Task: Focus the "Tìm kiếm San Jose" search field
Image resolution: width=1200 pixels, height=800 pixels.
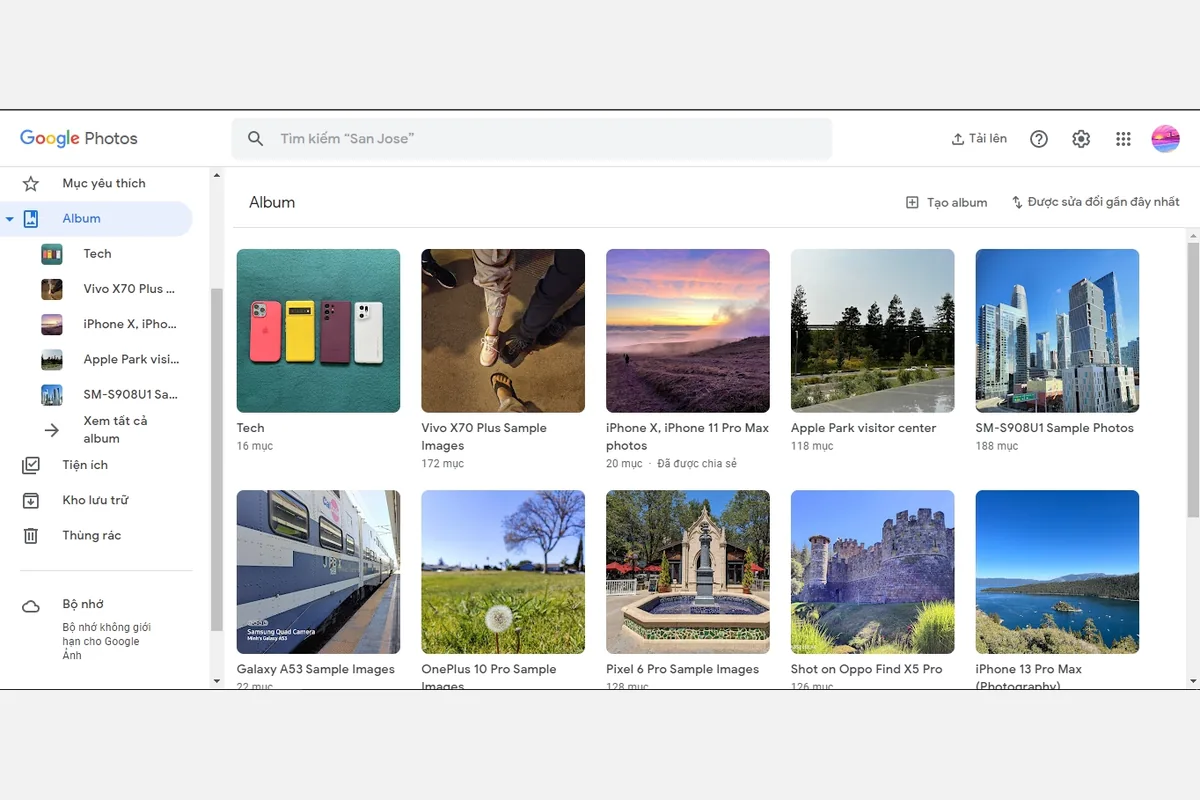Action: (x=532, y=139)
